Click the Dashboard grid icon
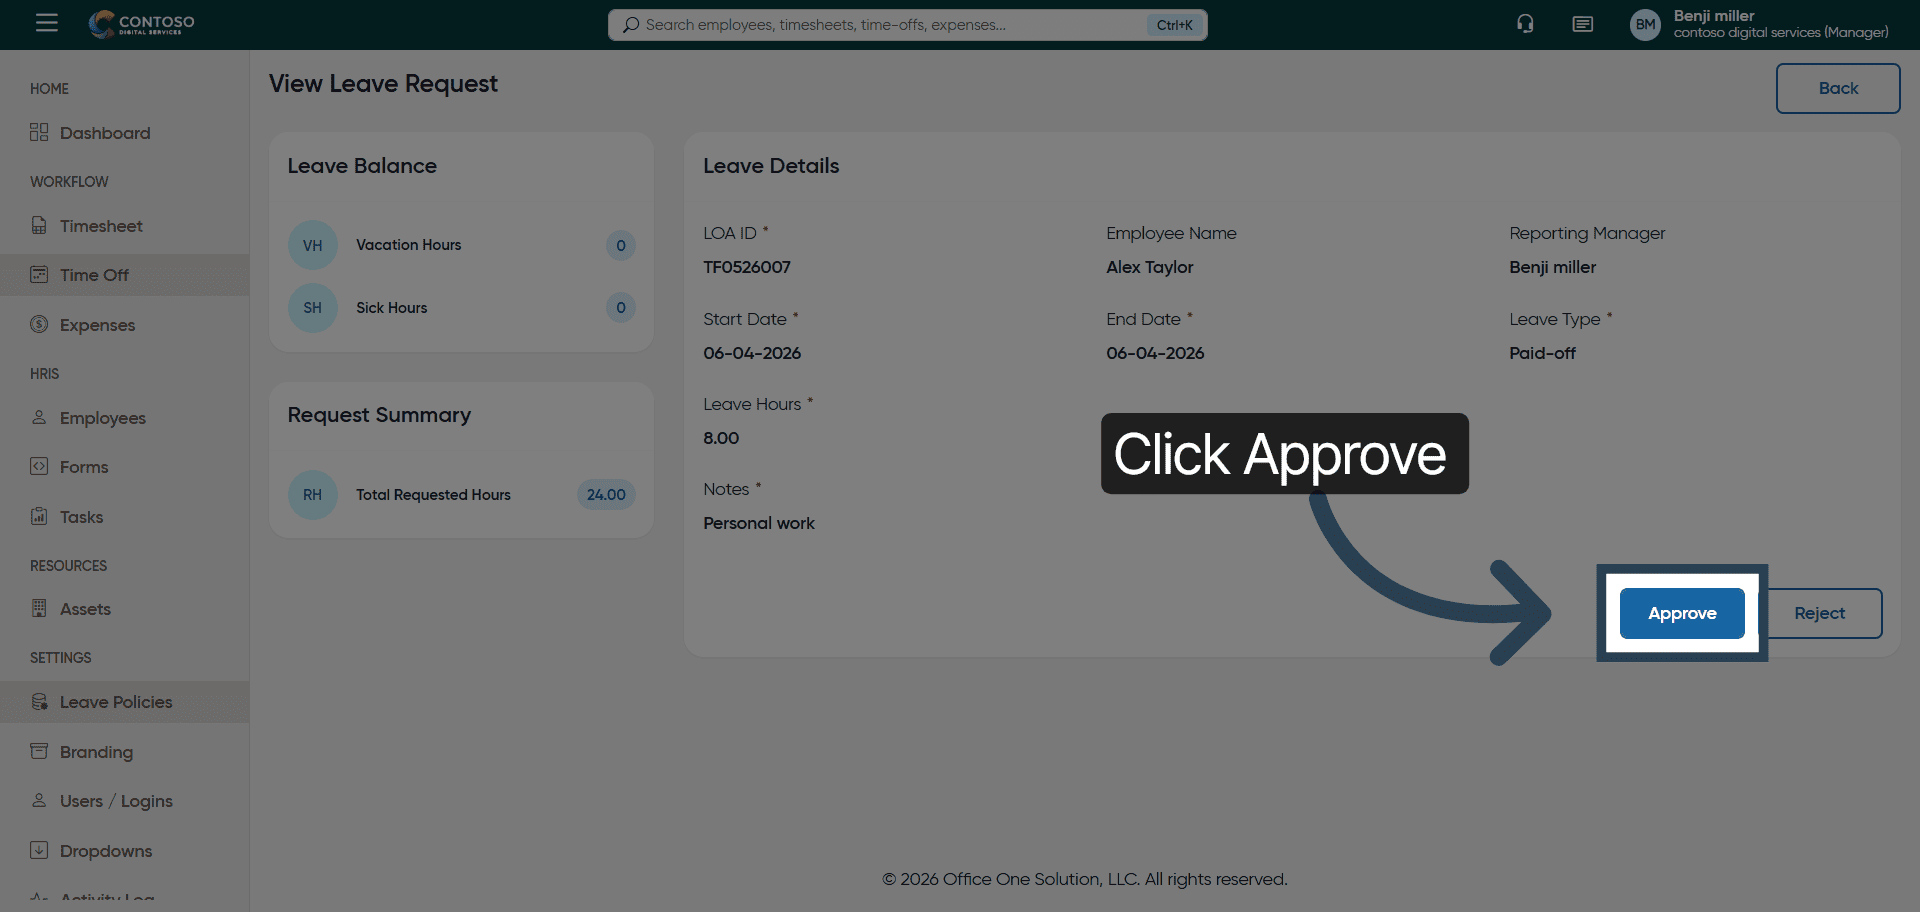The height and width of the screenshot is (912, 1920). [x=39, y=133]
